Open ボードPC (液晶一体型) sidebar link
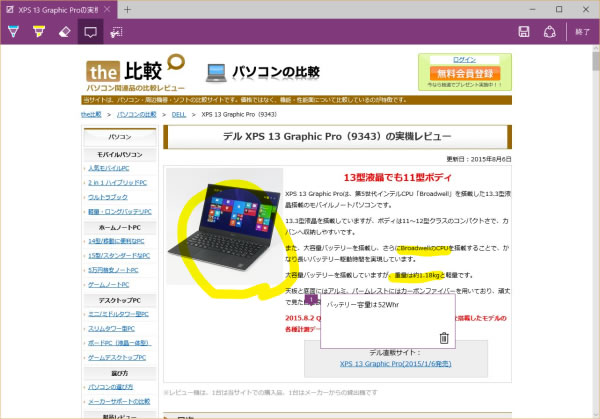 (x=119, y=343)
